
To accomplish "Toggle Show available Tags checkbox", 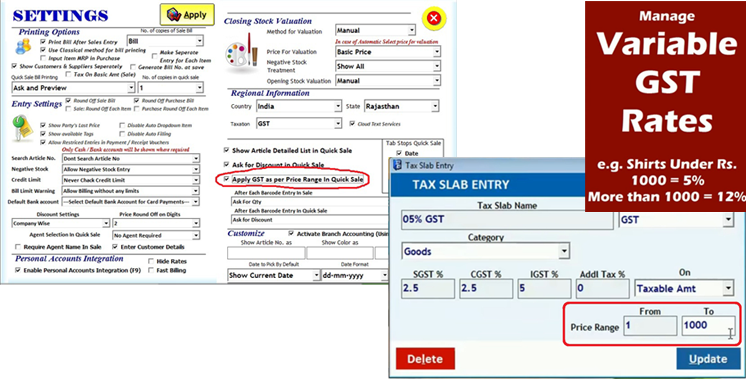I will 43,134.
